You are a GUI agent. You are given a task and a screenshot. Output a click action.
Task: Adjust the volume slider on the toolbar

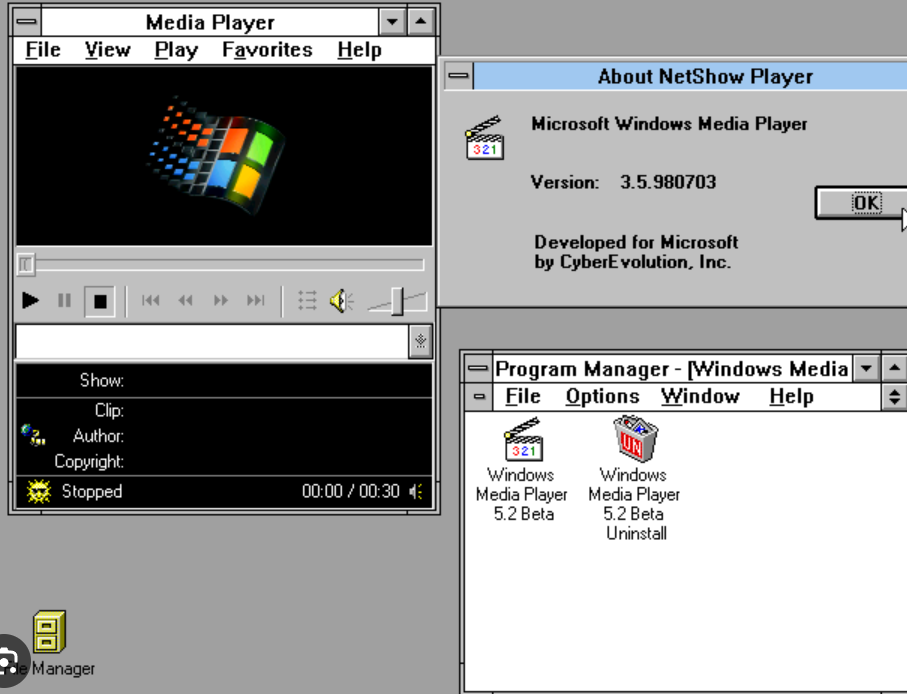(x=399, y=300)
